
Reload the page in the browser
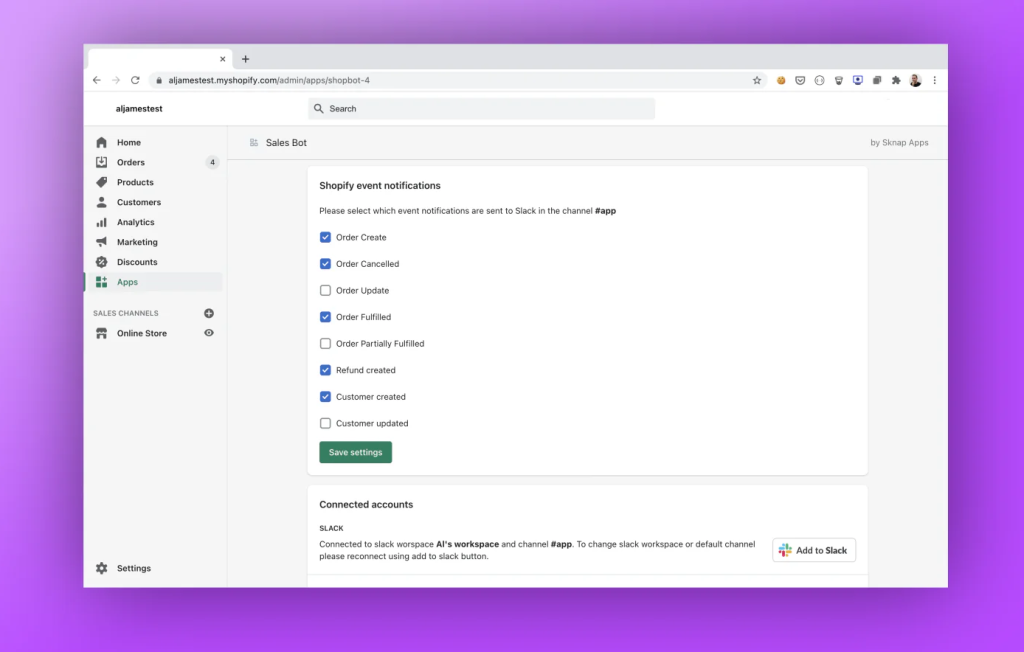tap(135, 80)
